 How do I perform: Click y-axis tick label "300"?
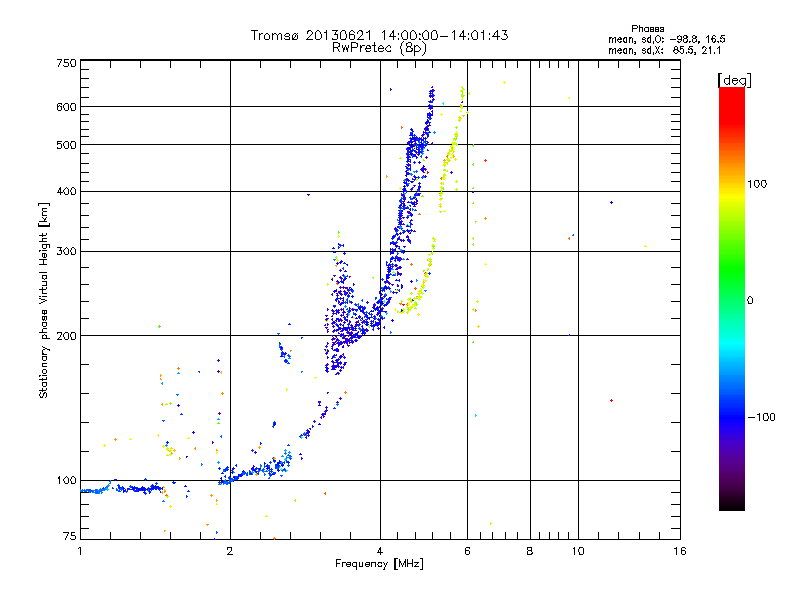(66, 252)
